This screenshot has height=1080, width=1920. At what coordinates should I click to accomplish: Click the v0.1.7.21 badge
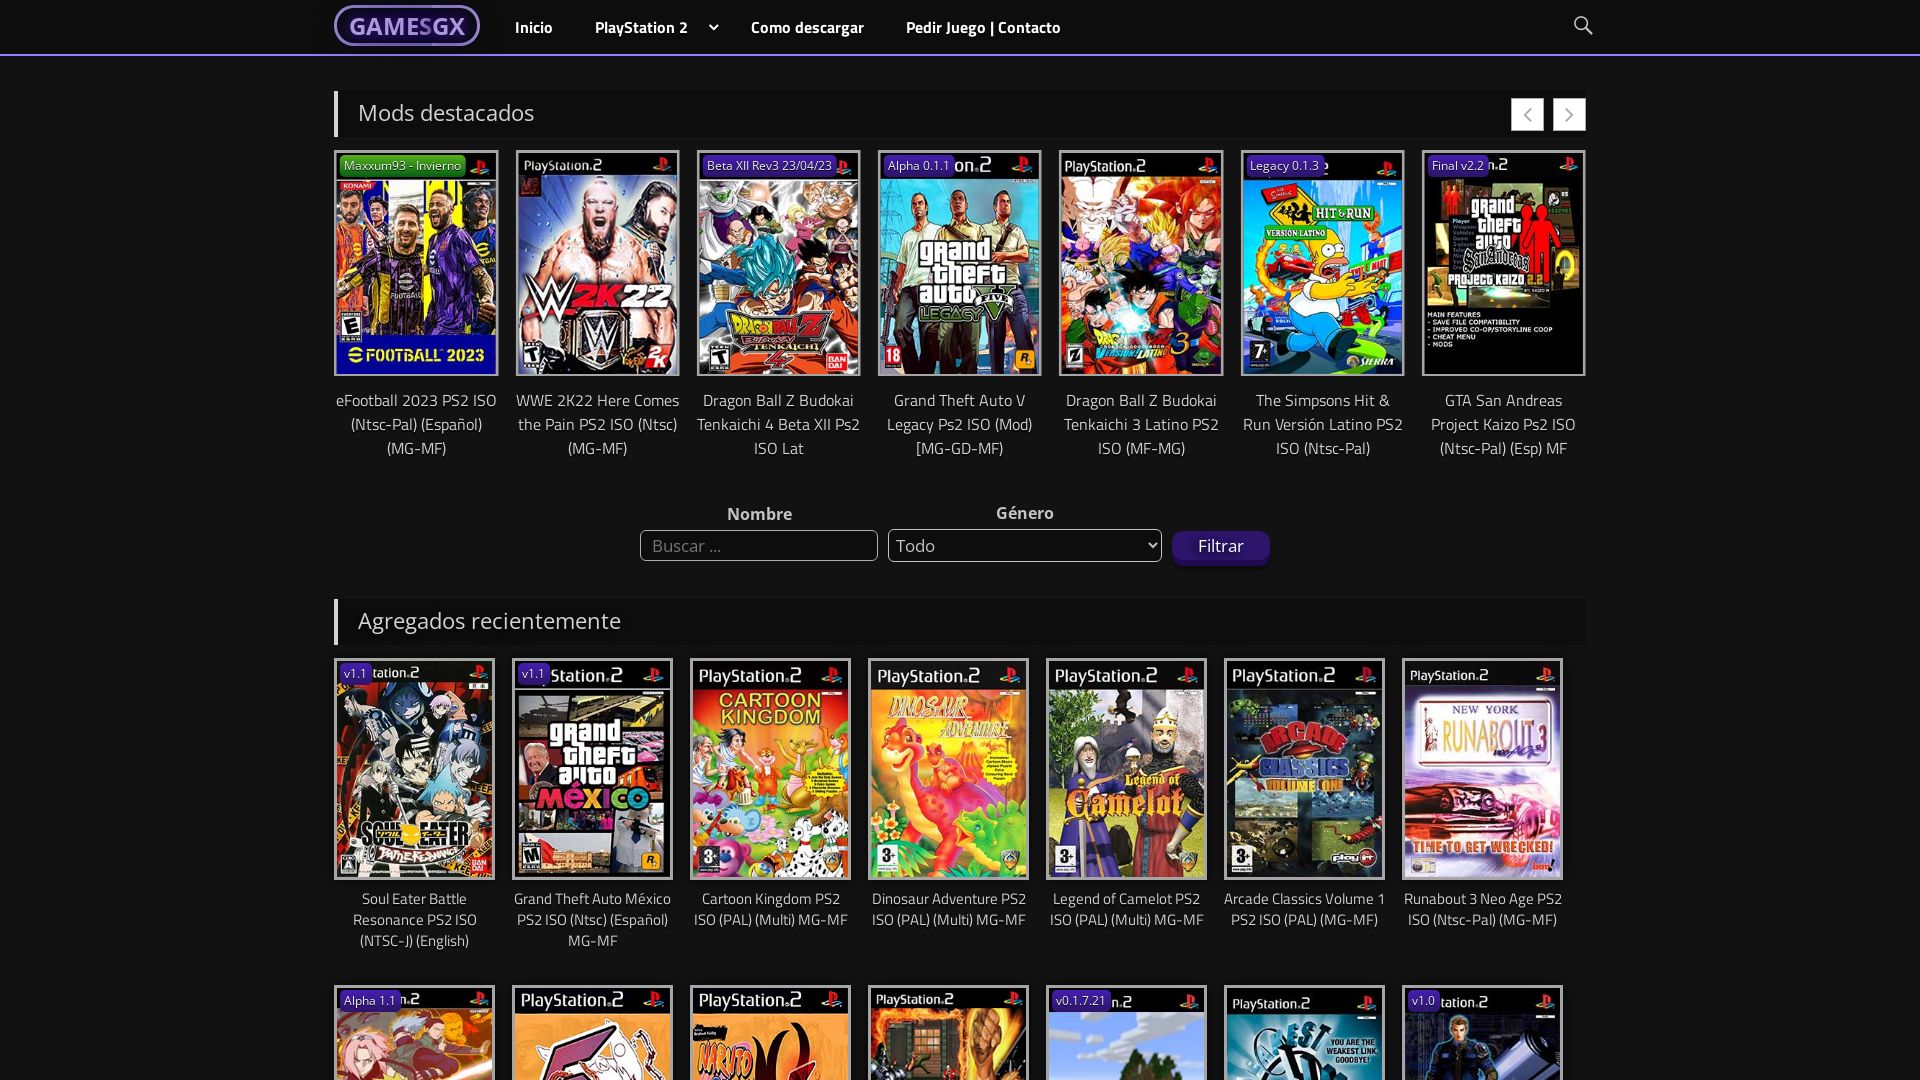point(1080,1000)
